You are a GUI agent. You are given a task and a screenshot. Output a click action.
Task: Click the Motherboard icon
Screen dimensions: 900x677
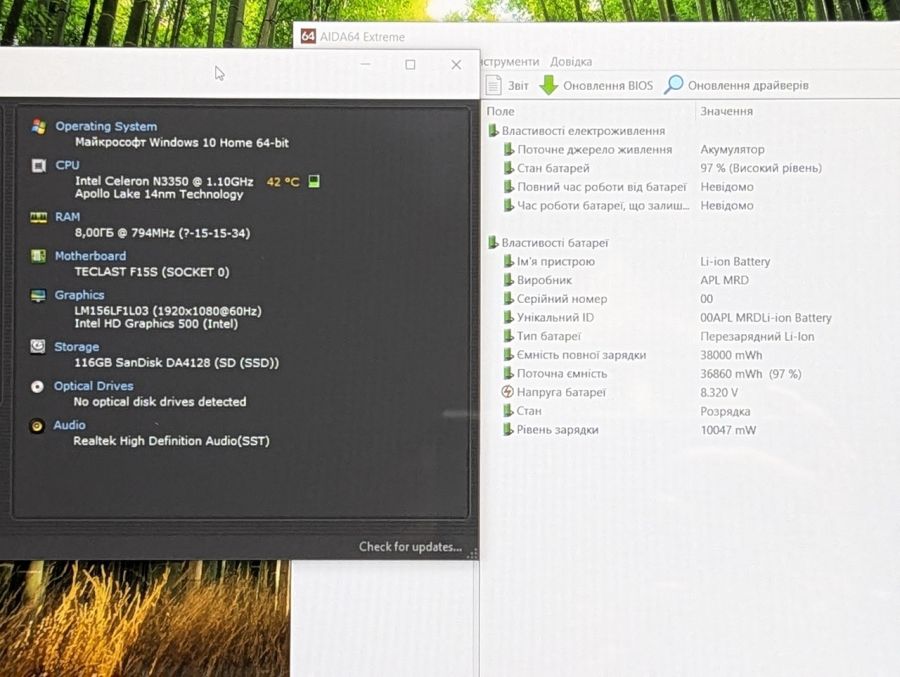click(x=38, y=256)
